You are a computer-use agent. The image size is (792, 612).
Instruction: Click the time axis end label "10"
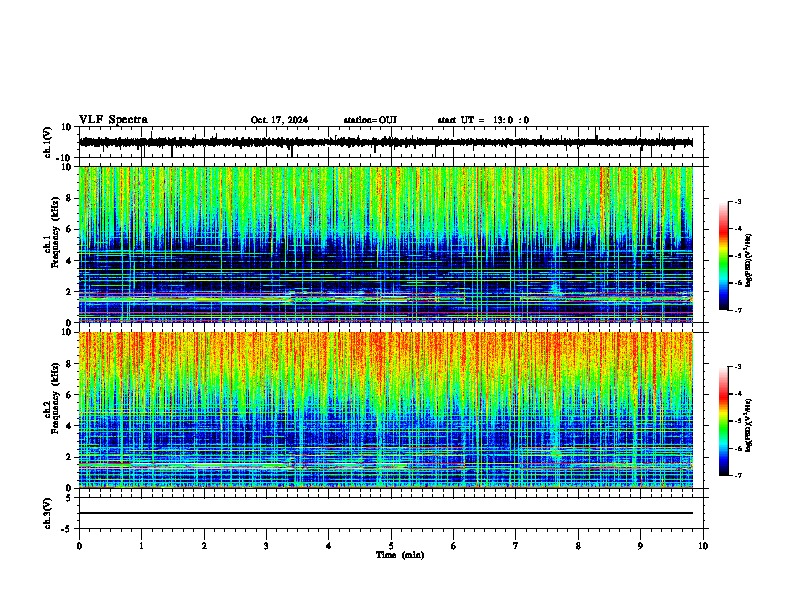(703, 546)
